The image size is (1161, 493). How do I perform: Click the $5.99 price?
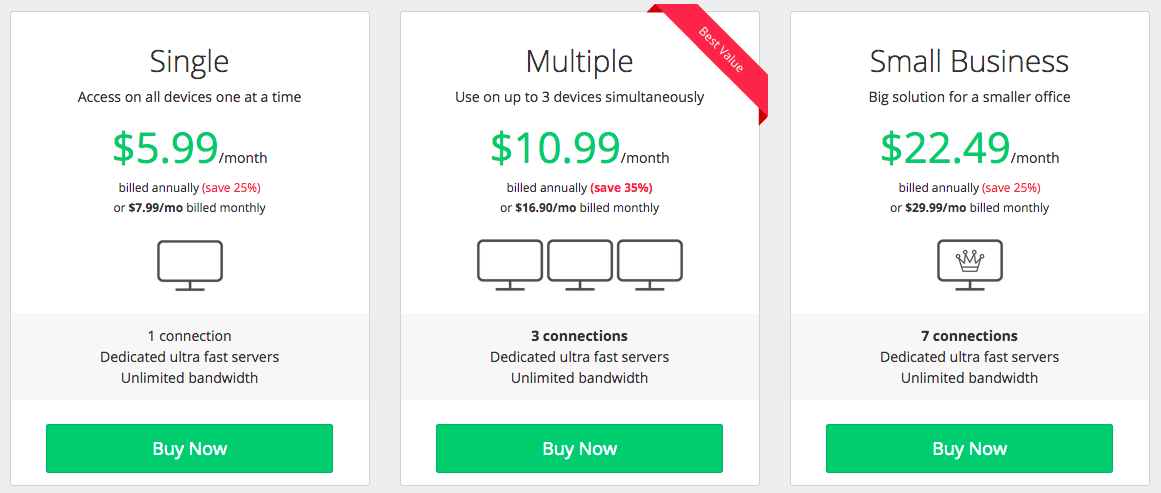point(165,147)
